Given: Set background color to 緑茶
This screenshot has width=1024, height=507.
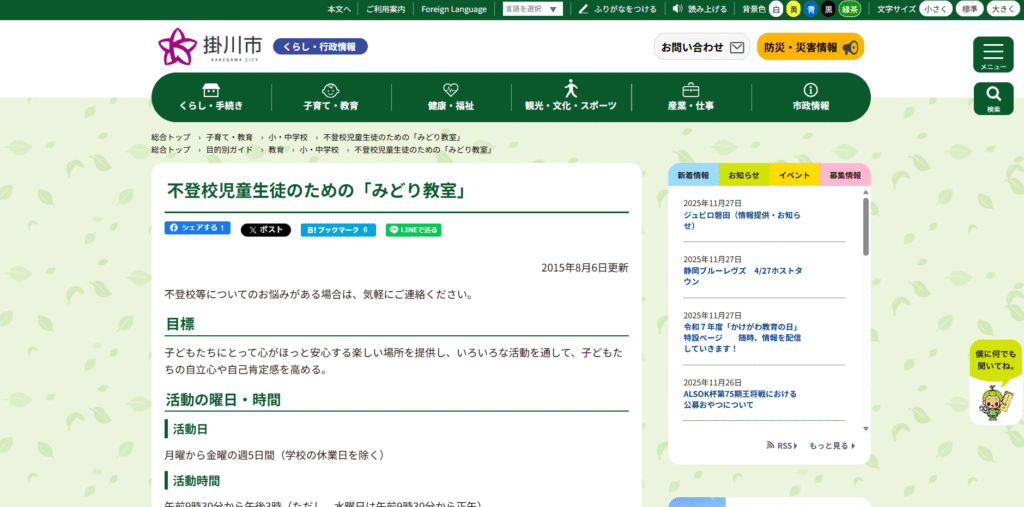Looking at the screenshot, I should (850, 9).
